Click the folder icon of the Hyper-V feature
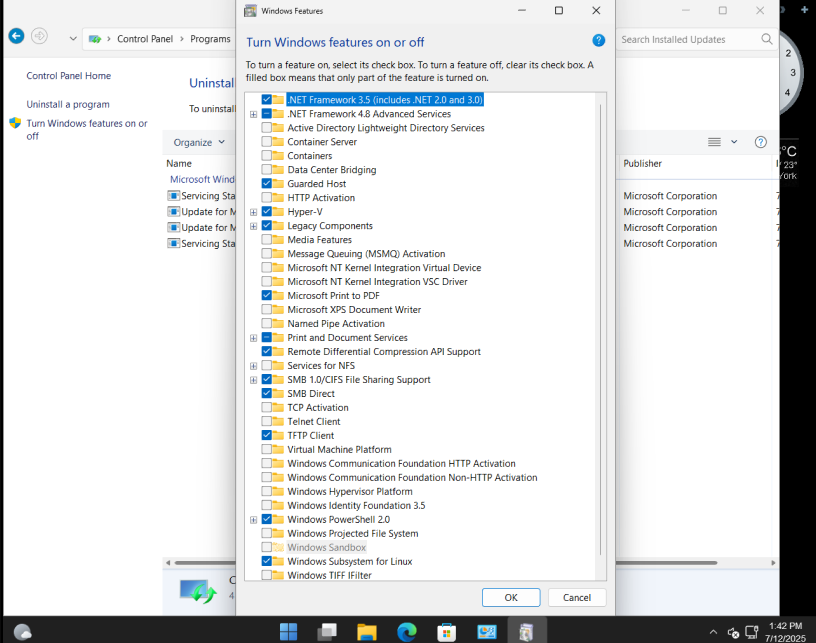The height and width of the screenshot is (643, 816). (278, 212)
